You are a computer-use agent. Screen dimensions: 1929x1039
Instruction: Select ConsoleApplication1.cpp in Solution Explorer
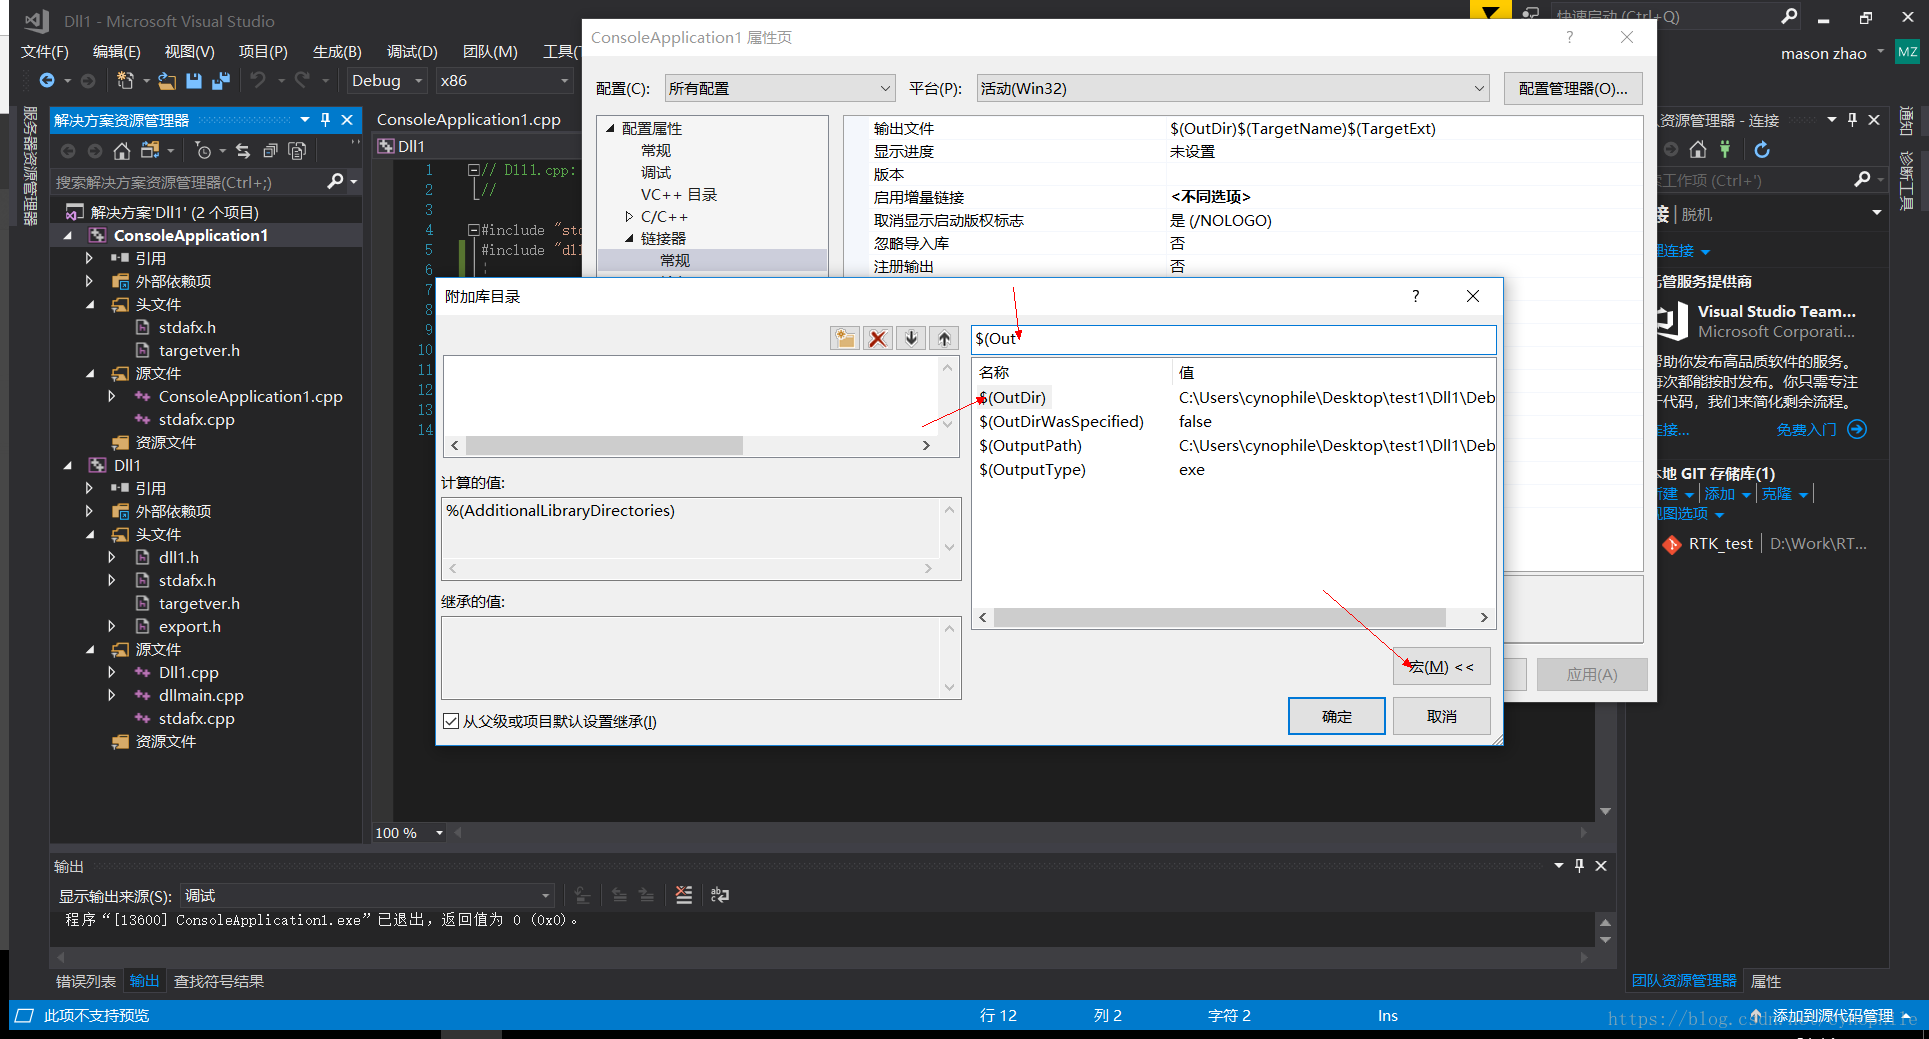(250, 396)
